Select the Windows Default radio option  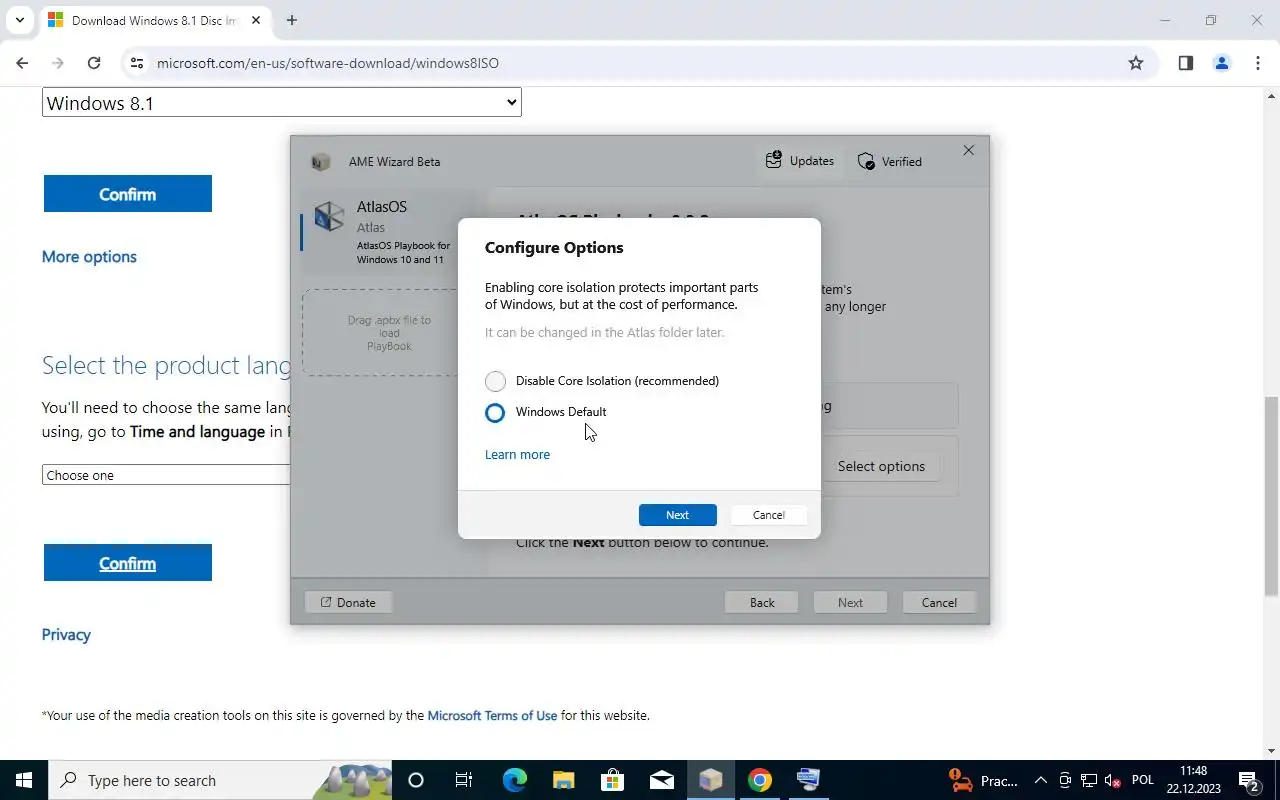point(495,412)
